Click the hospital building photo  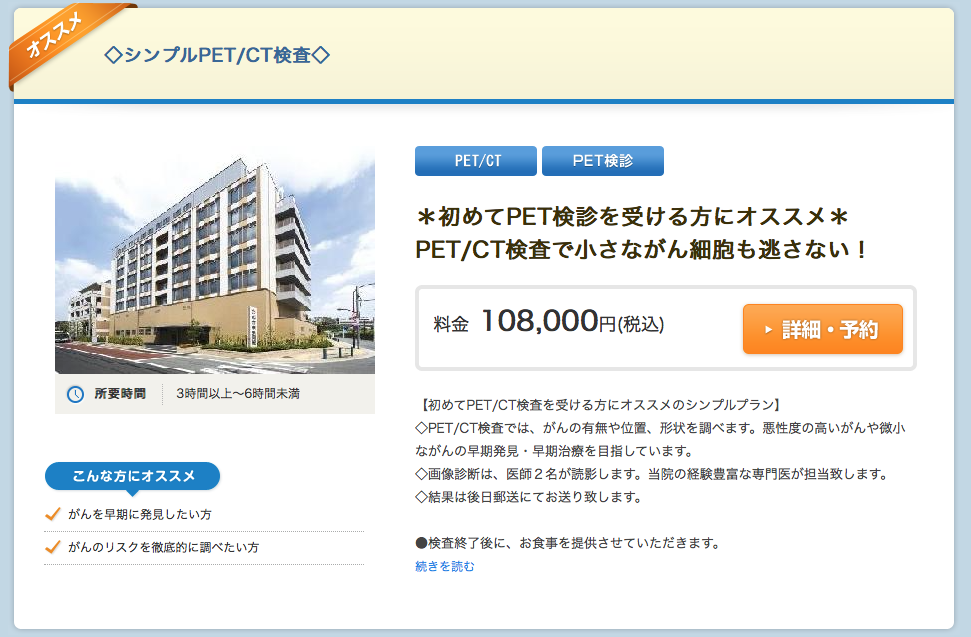click(x=215, y=261)
